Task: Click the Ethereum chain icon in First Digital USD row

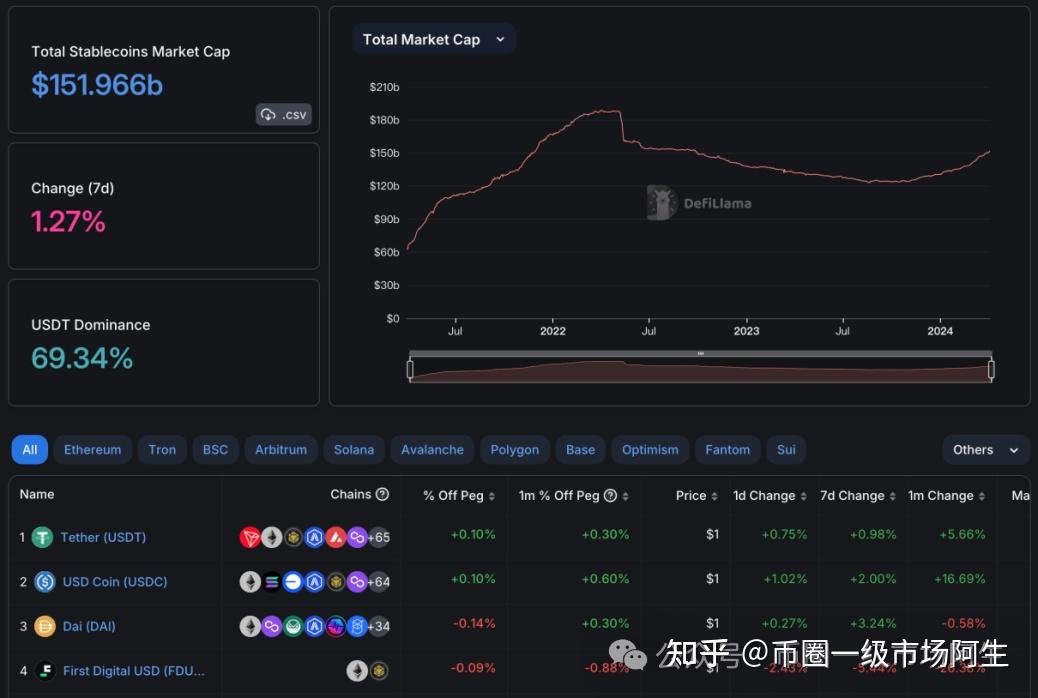Action: coord(357,671)
